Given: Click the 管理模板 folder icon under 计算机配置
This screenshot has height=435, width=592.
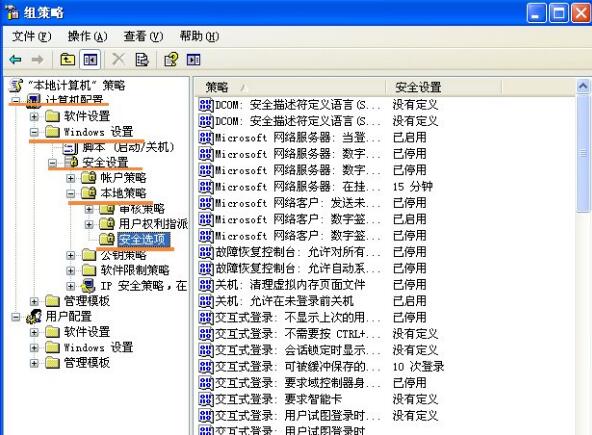Looking at the screenshot, I should click(52, 301).
